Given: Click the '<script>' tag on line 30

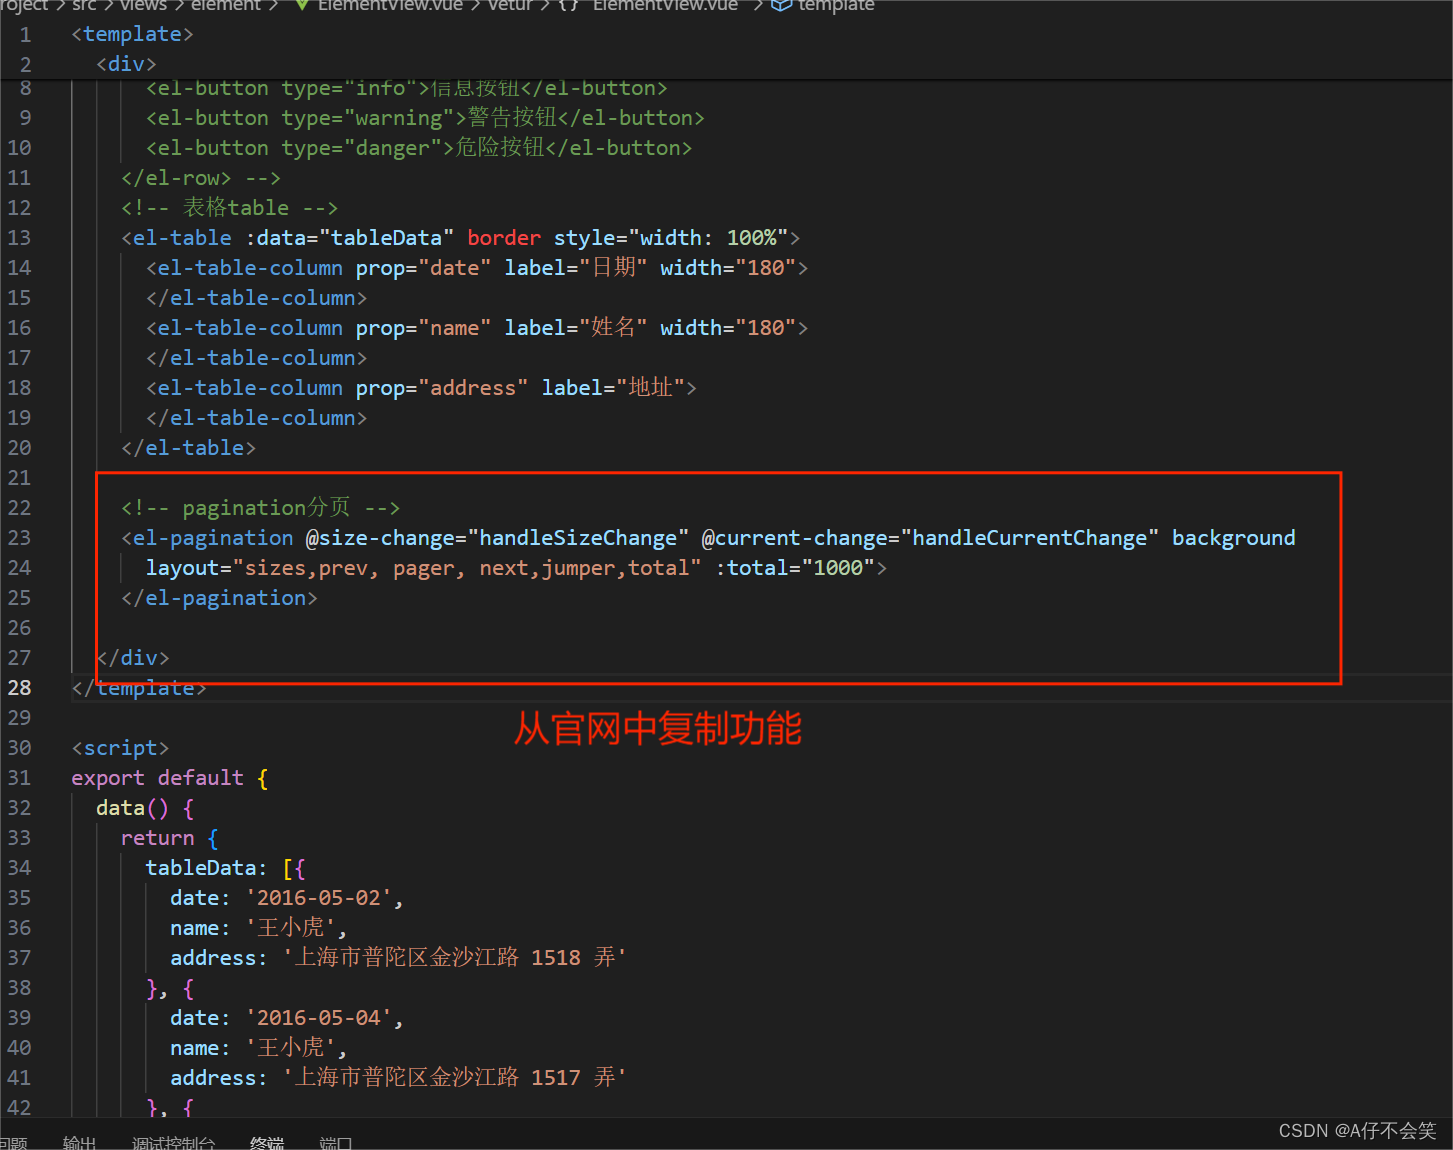Looking at the screenshot, I should [x=120, y=748].
